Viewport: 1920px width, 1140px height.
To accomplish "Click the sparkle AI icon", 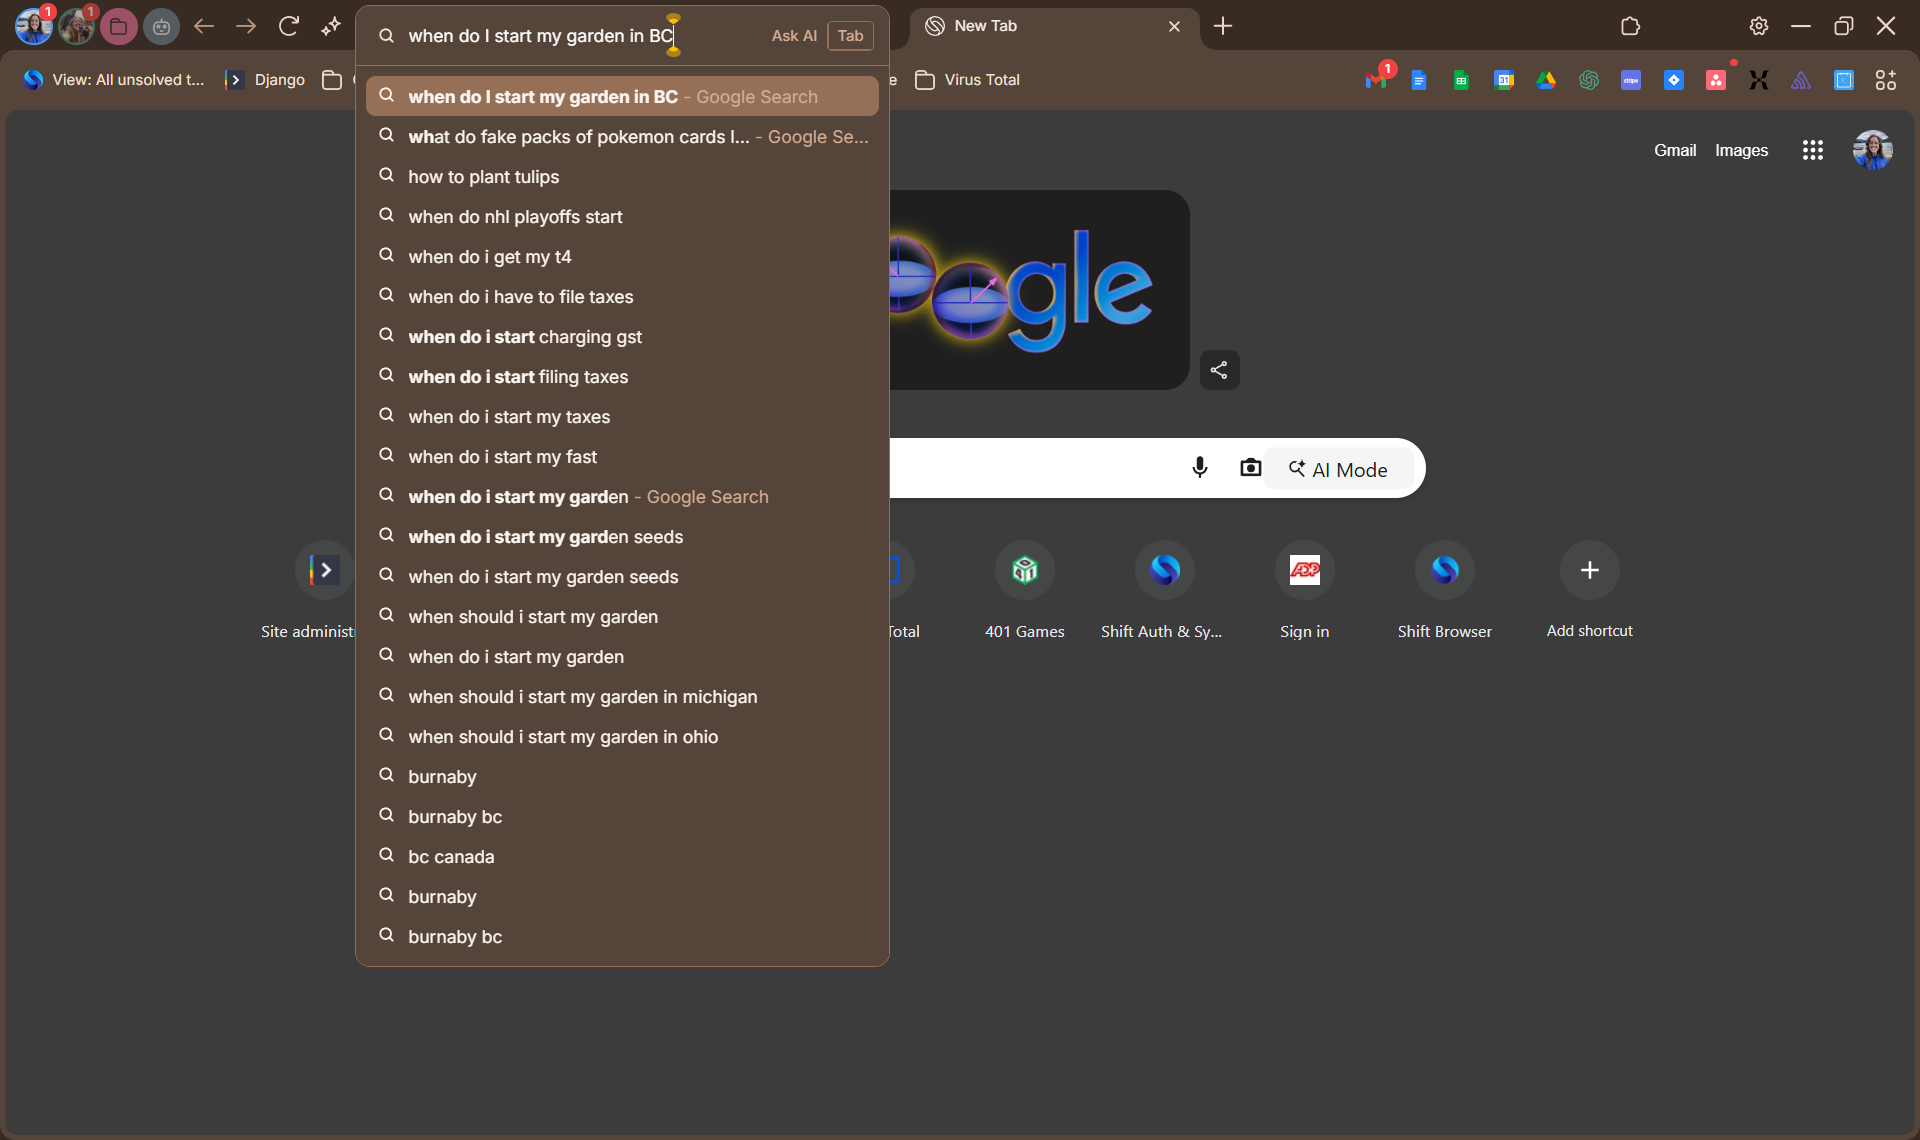I will point(331,26).
